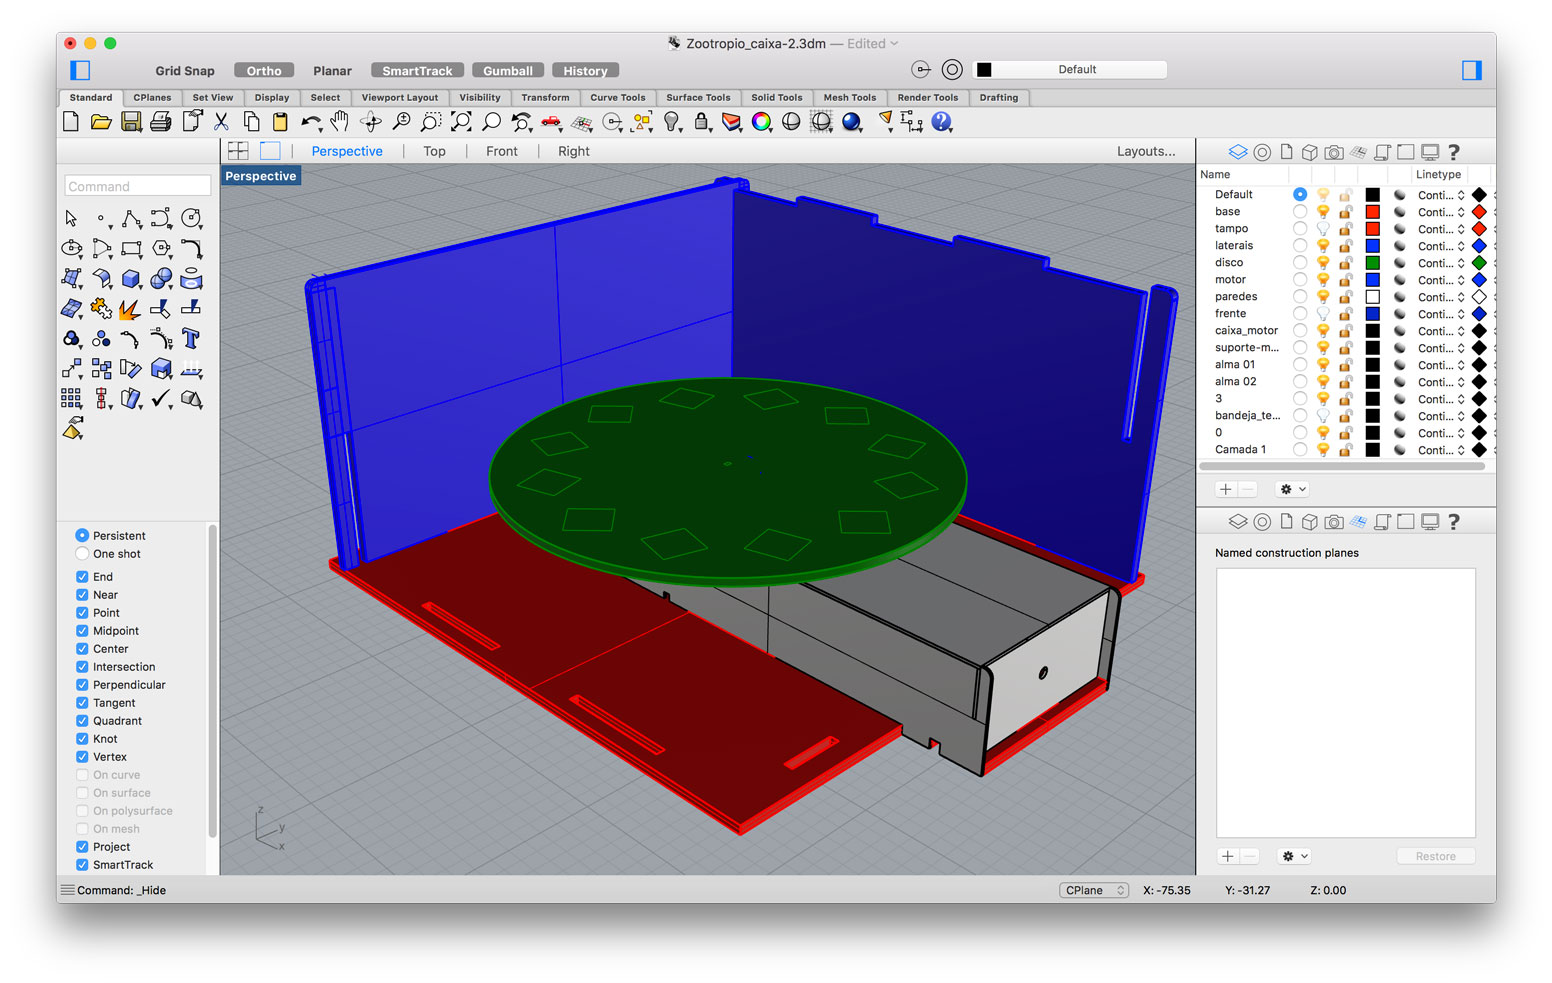This screenshot has width=1552, height=983.
Task: Open the layers panel gear options menu
Action: (x=1292, y=489)
